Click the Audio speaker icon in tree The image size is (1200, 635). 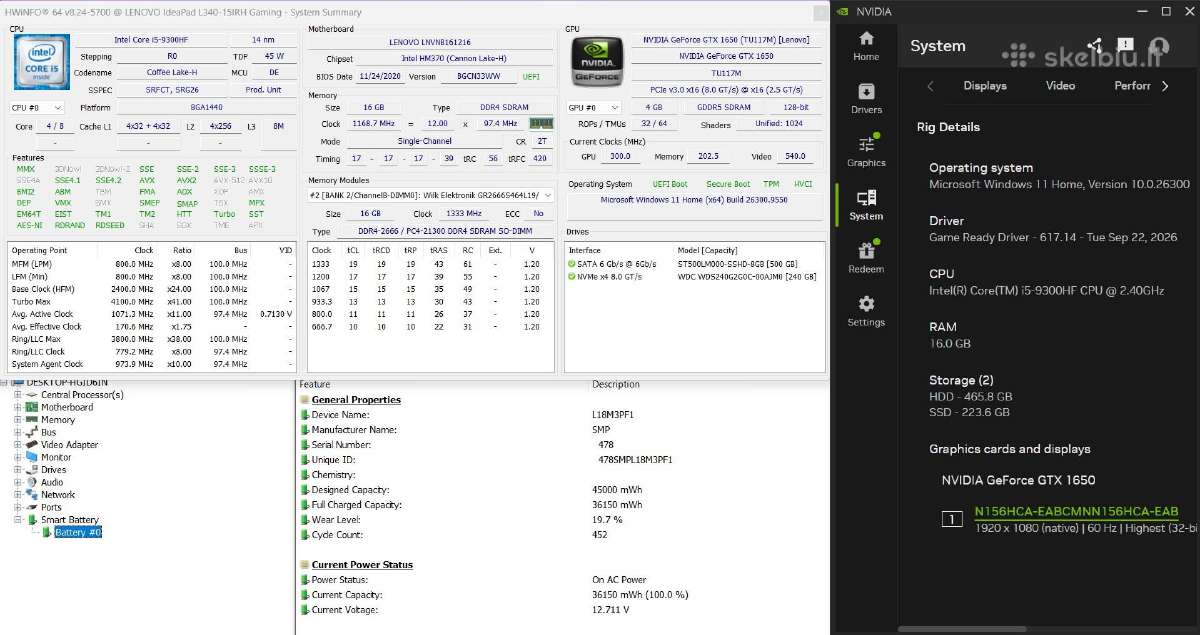[x=32, y=482]
